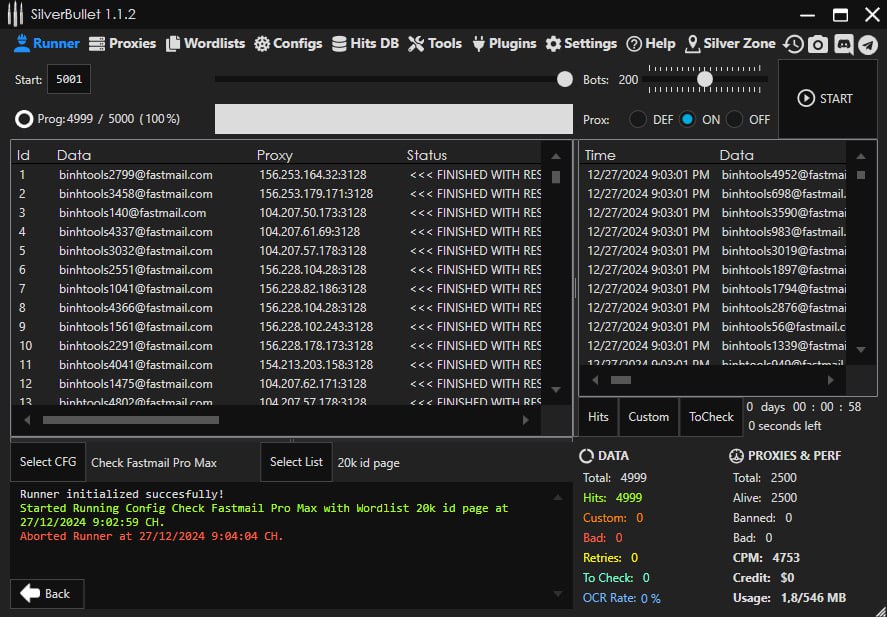Open the Telegram paper plane icon
This screenshot has height=617, width=887.
pyautogui.click(x=867, y=44)
